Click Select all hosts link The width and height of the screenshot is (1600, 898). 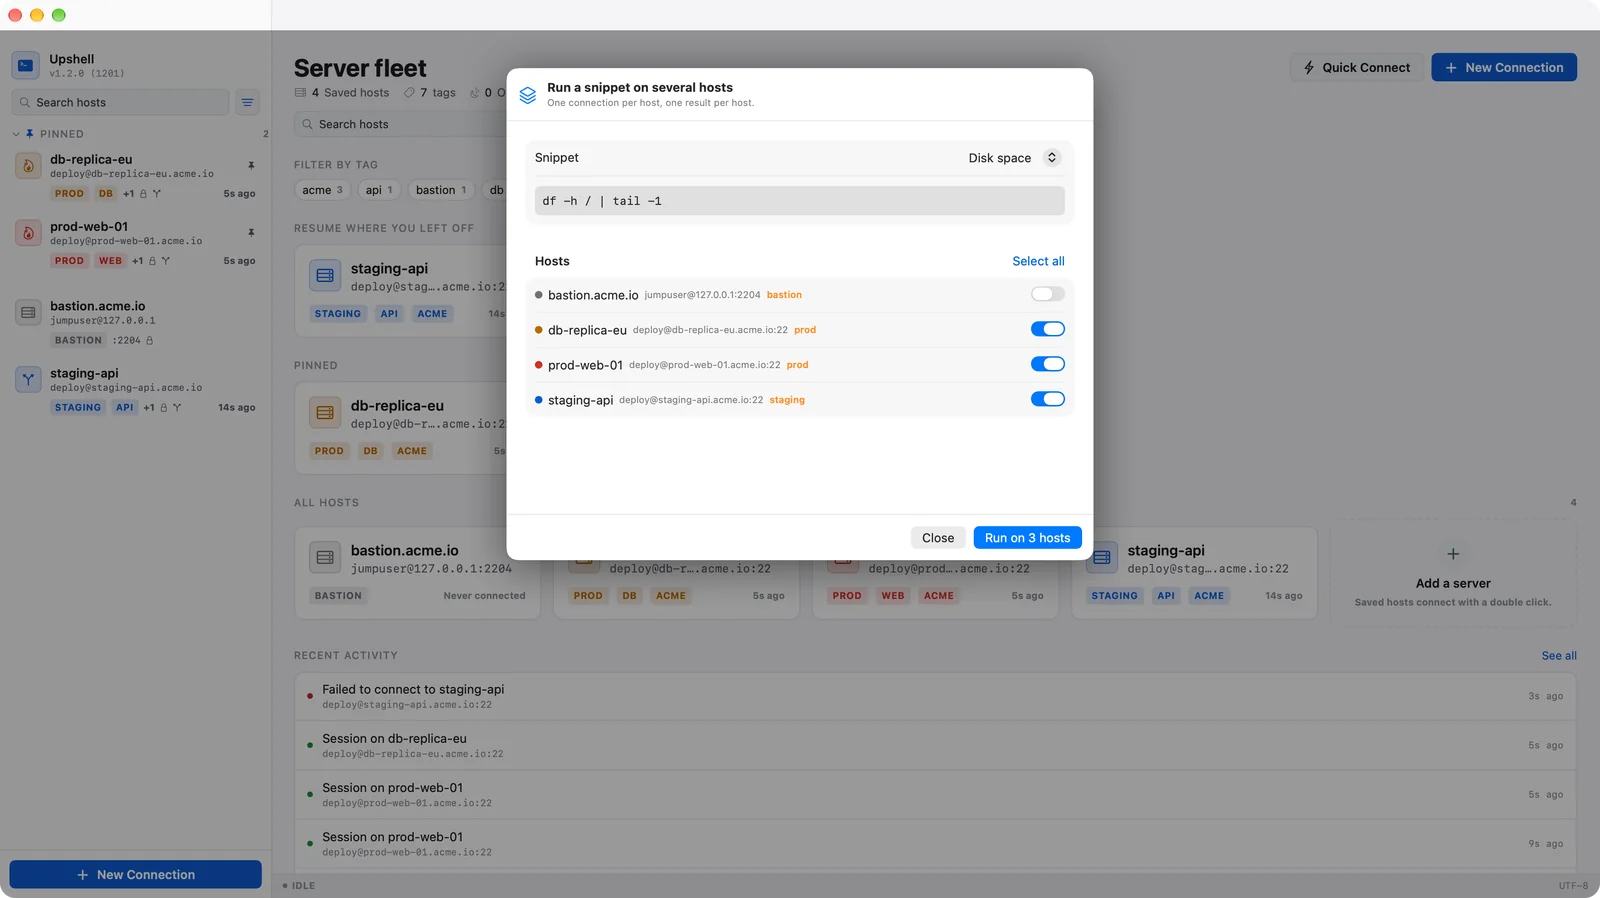pyautogui.click(x=1038, y=261)
